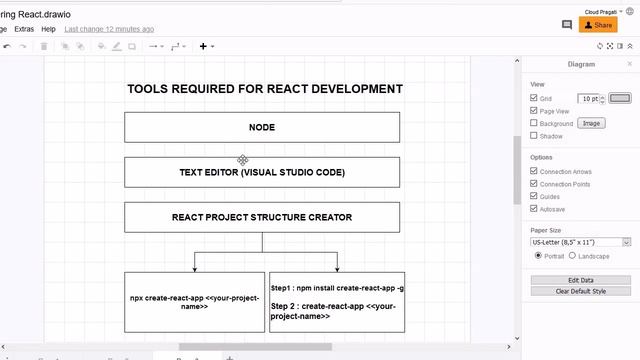Select the Landscape radio button

(572, 256)
